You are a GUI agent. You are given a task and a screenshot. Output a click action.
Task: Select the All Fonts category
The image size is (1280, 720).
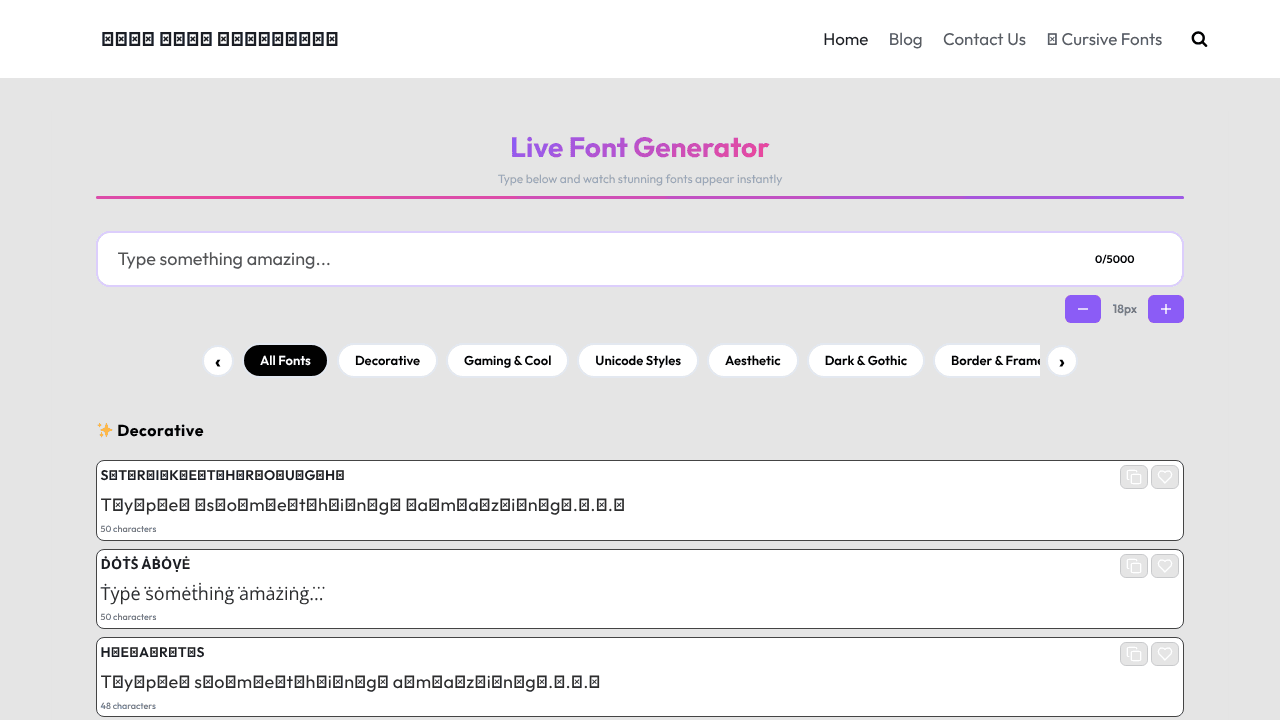click(x=285, y=361)
